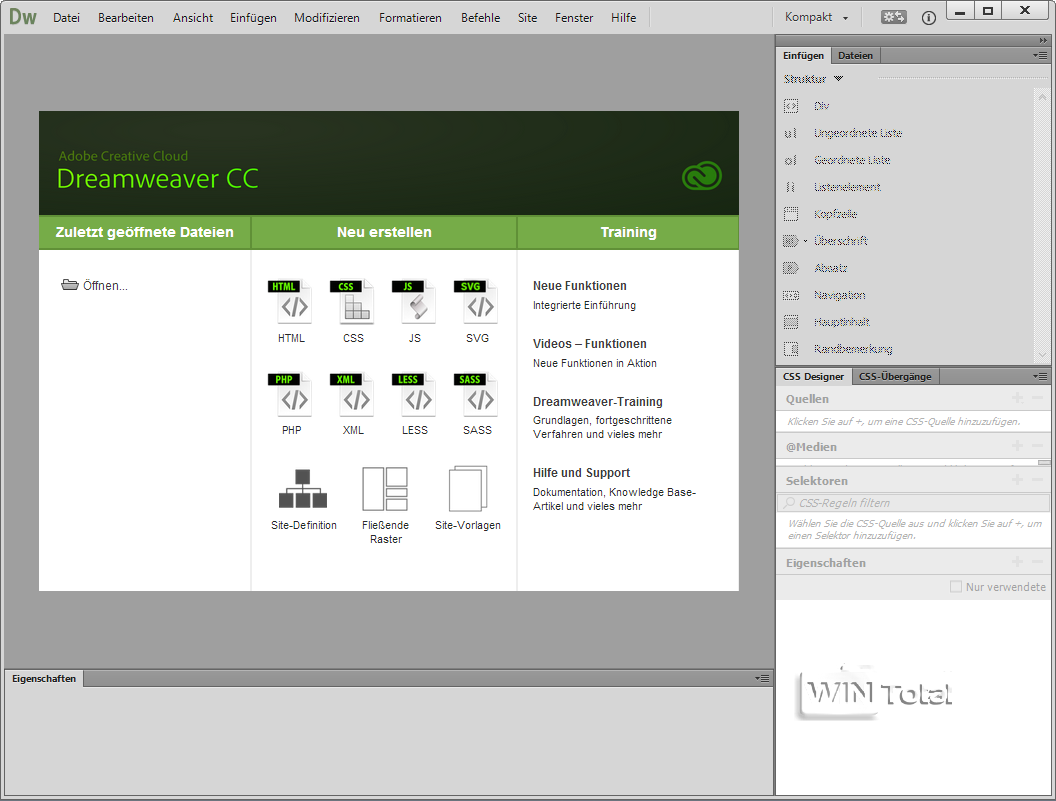Open the Überschrift heading level arrow

805,241
